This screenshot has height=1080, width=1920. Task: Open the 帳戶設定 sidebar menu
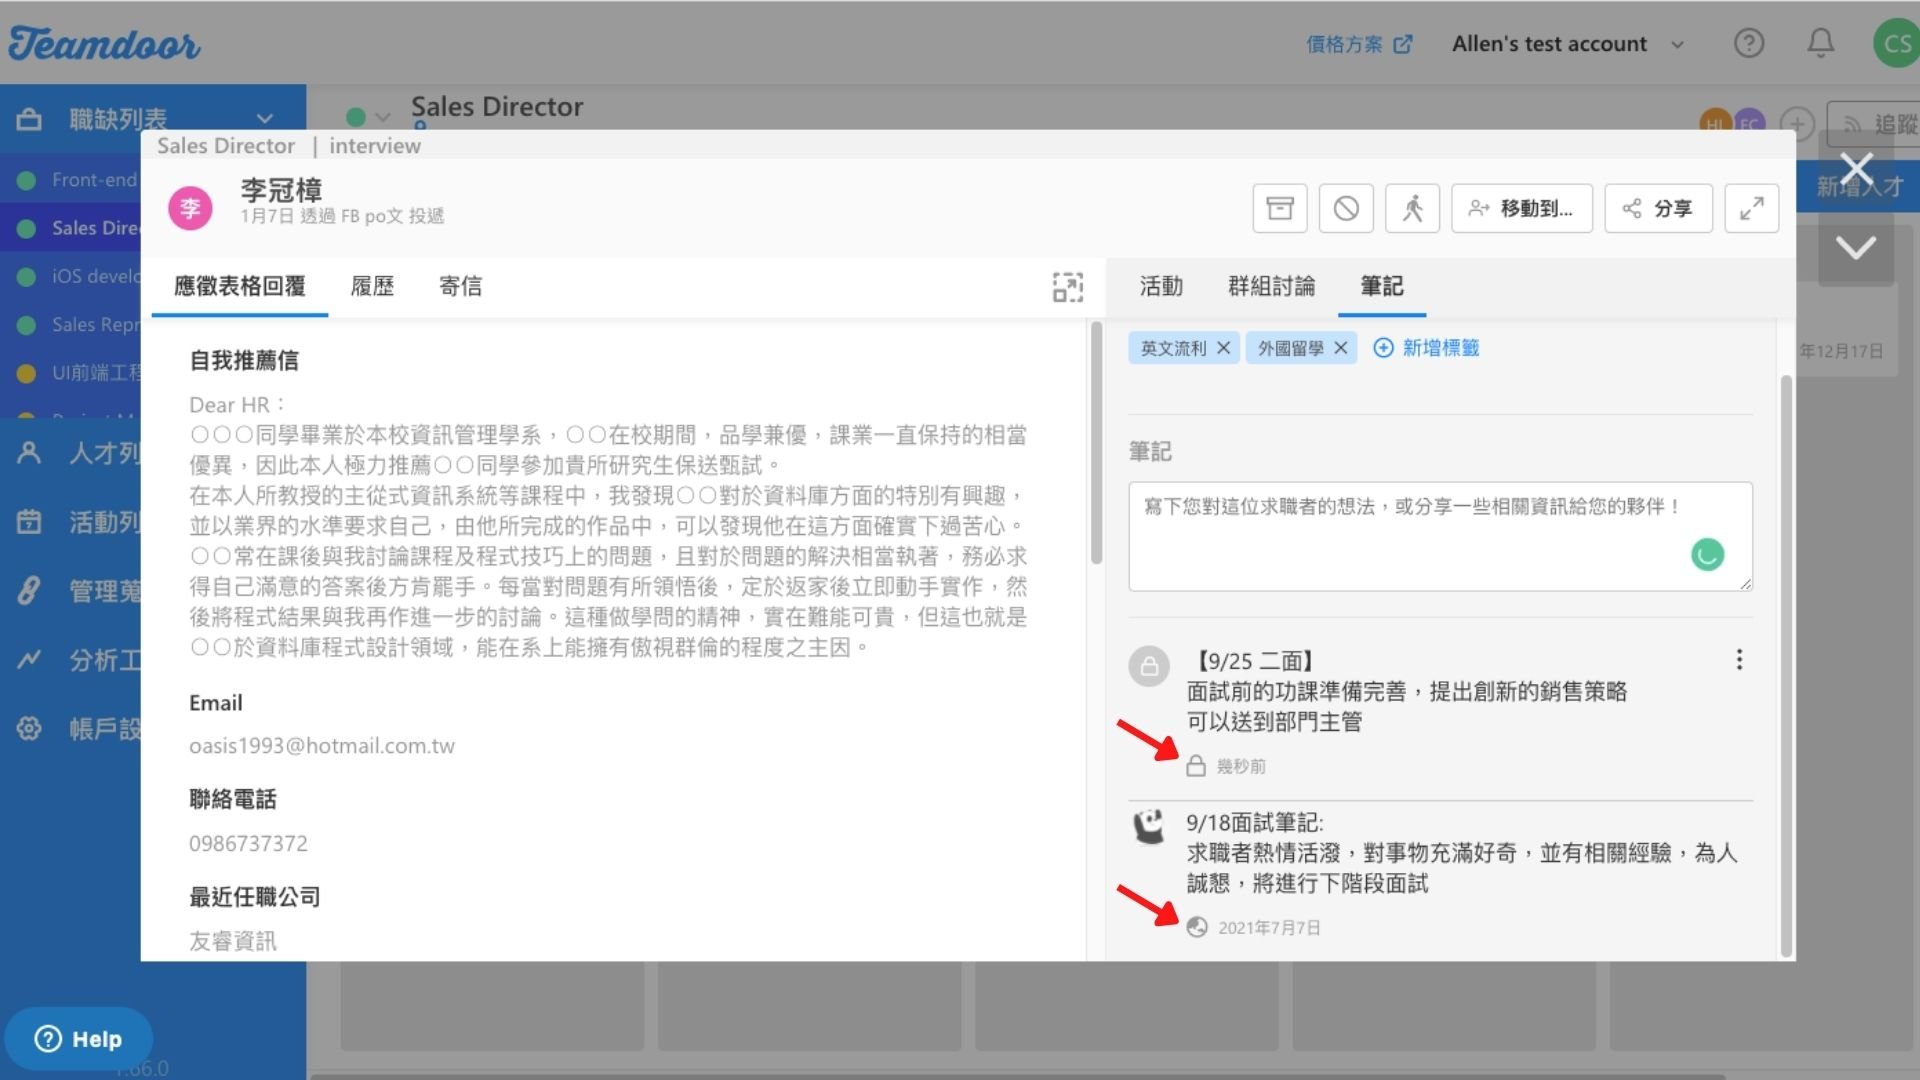[x=78, y=729]
